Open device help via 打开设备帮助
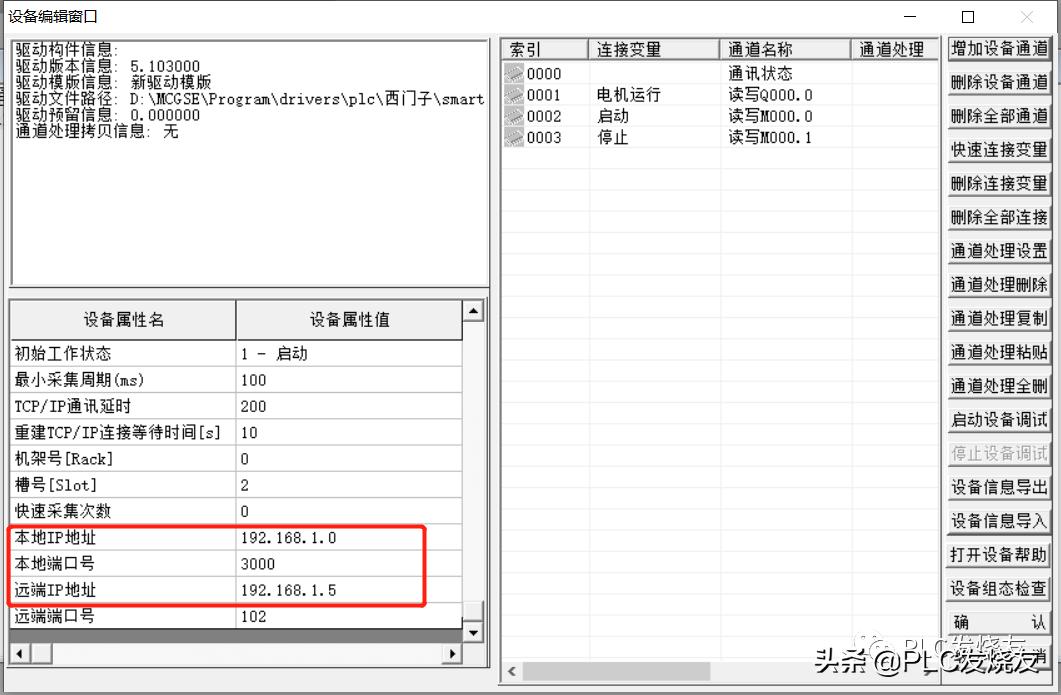This screenshot has width=1061, height=695. (x=998, y=555)
